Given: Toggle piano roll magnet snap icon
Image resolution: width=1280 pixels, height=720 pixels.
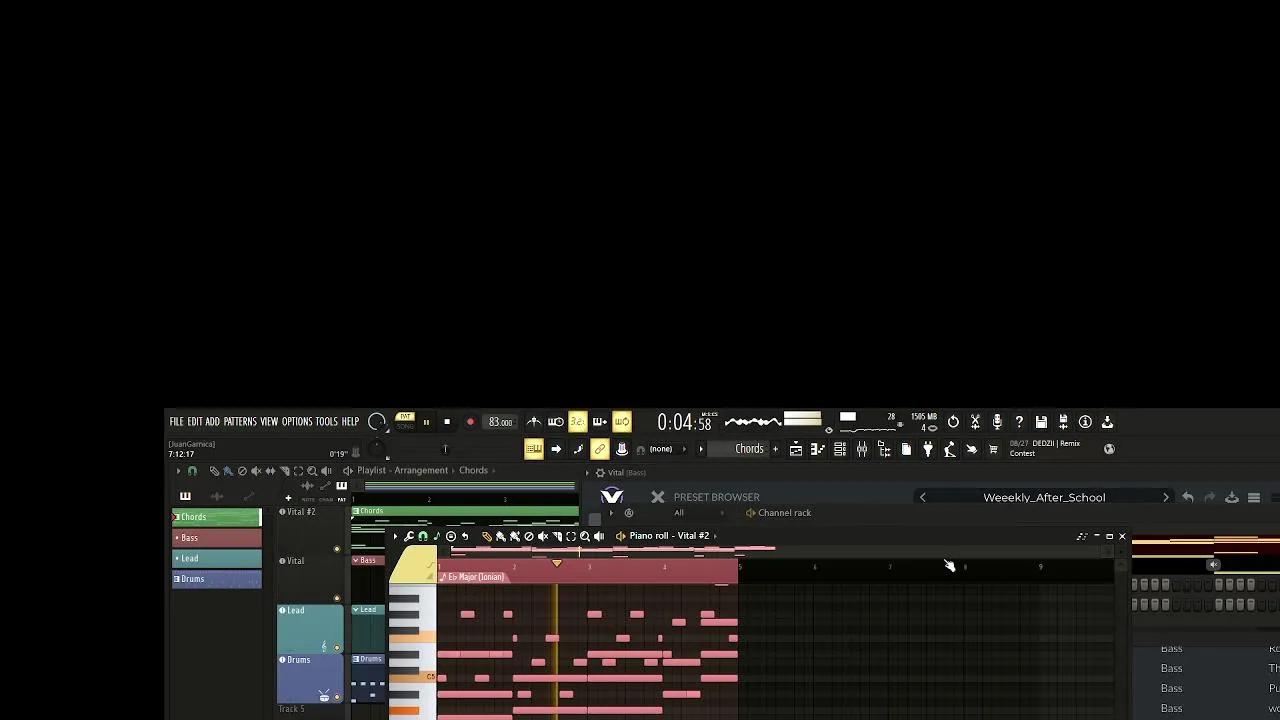Looking at the screenshot, I should coord(423,537).
